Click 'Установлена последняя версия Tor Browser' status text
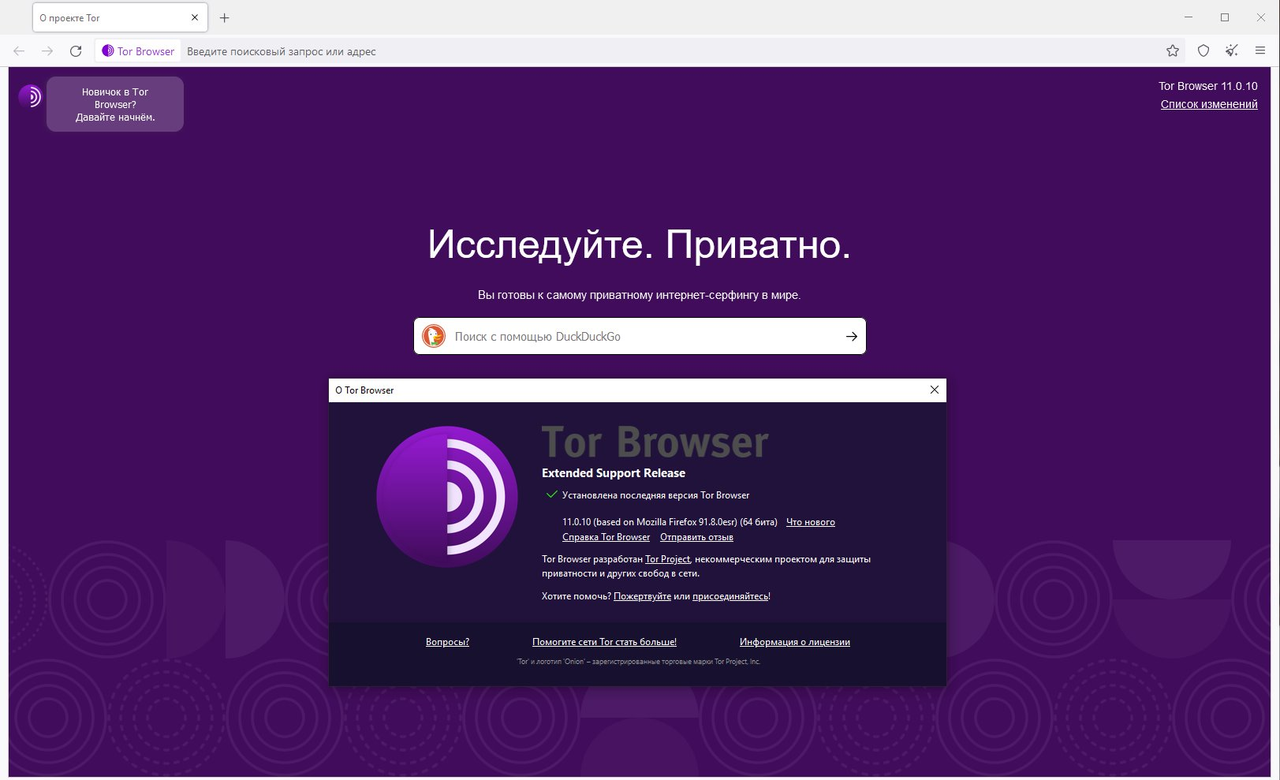This screenshot has width=1280, height=780. (655, 495)
